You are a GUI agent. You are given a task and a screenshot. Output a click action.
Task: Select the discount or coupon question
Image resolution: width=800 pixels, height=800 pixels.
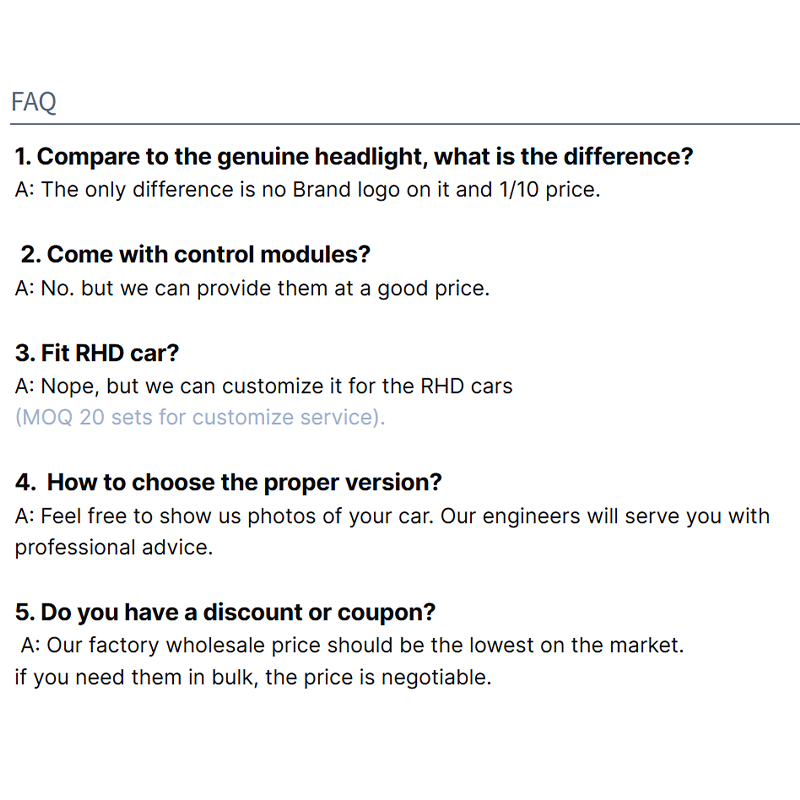tap(225, 611)
